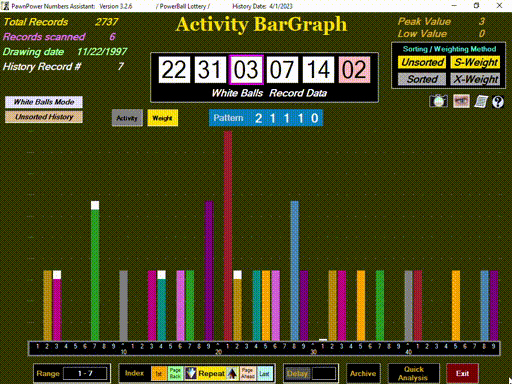This screenshot has width=512, height=384.
Task: Click the Range value field showing 1 - 7
Action: tap(85, 373)
